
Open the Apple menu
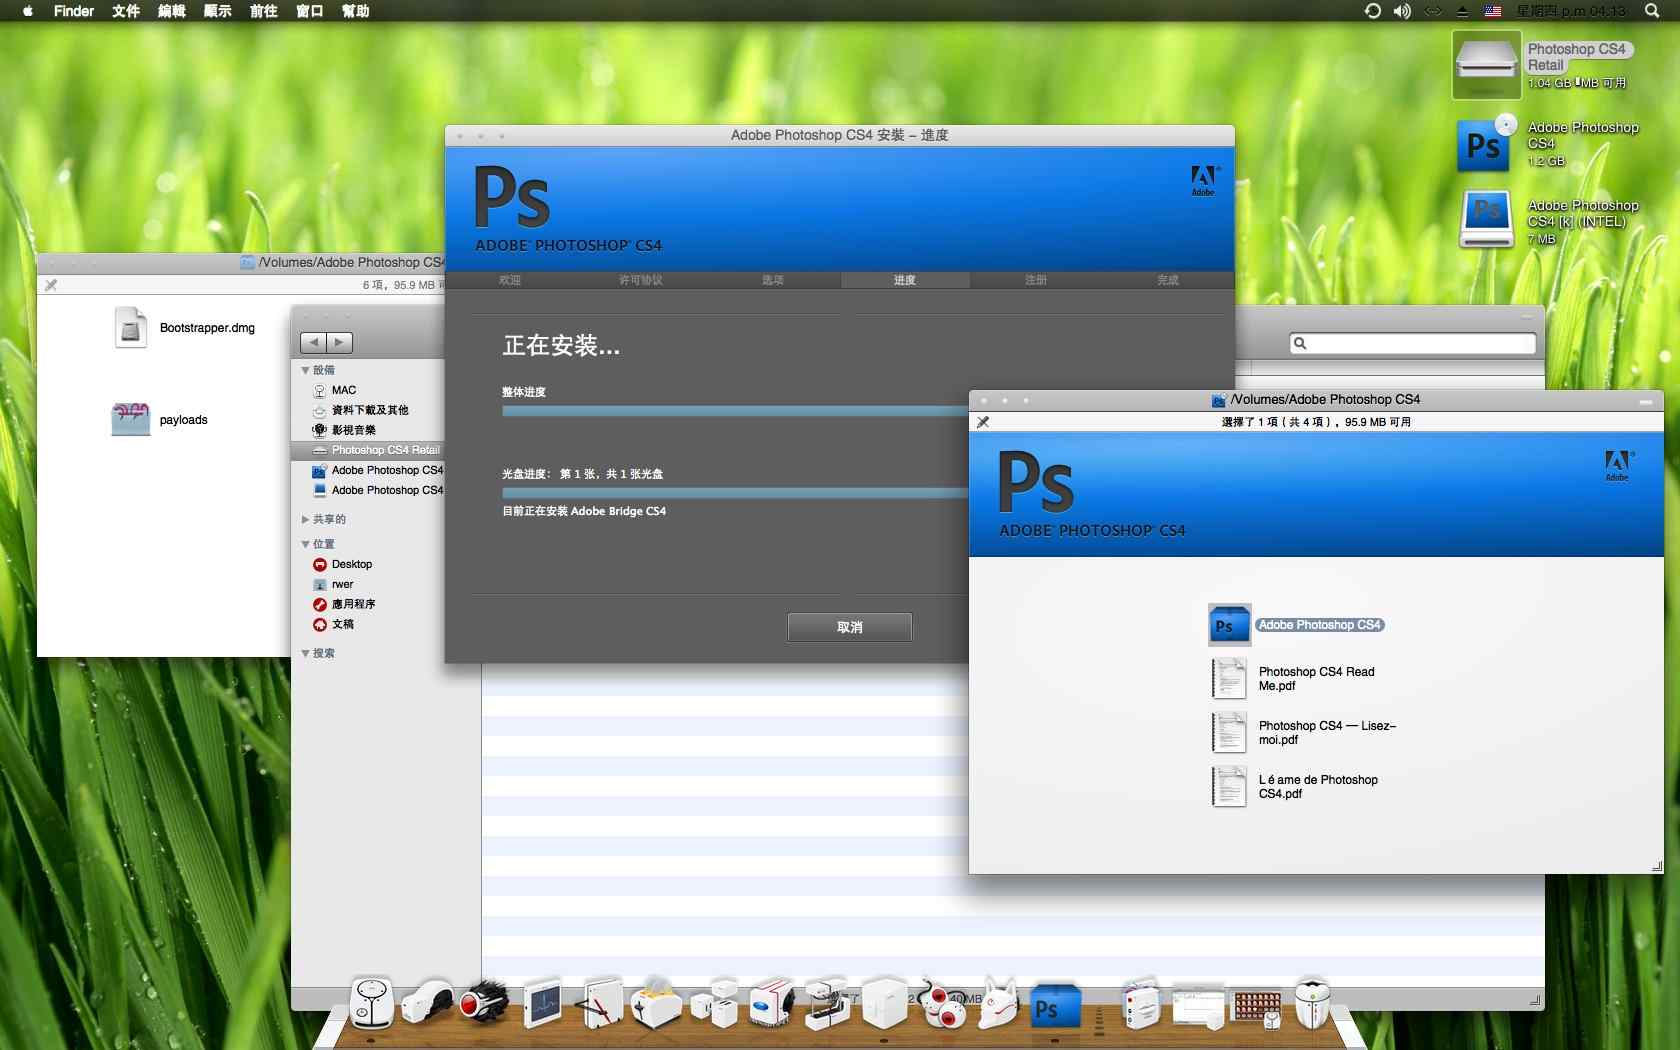tap(27, 11)
